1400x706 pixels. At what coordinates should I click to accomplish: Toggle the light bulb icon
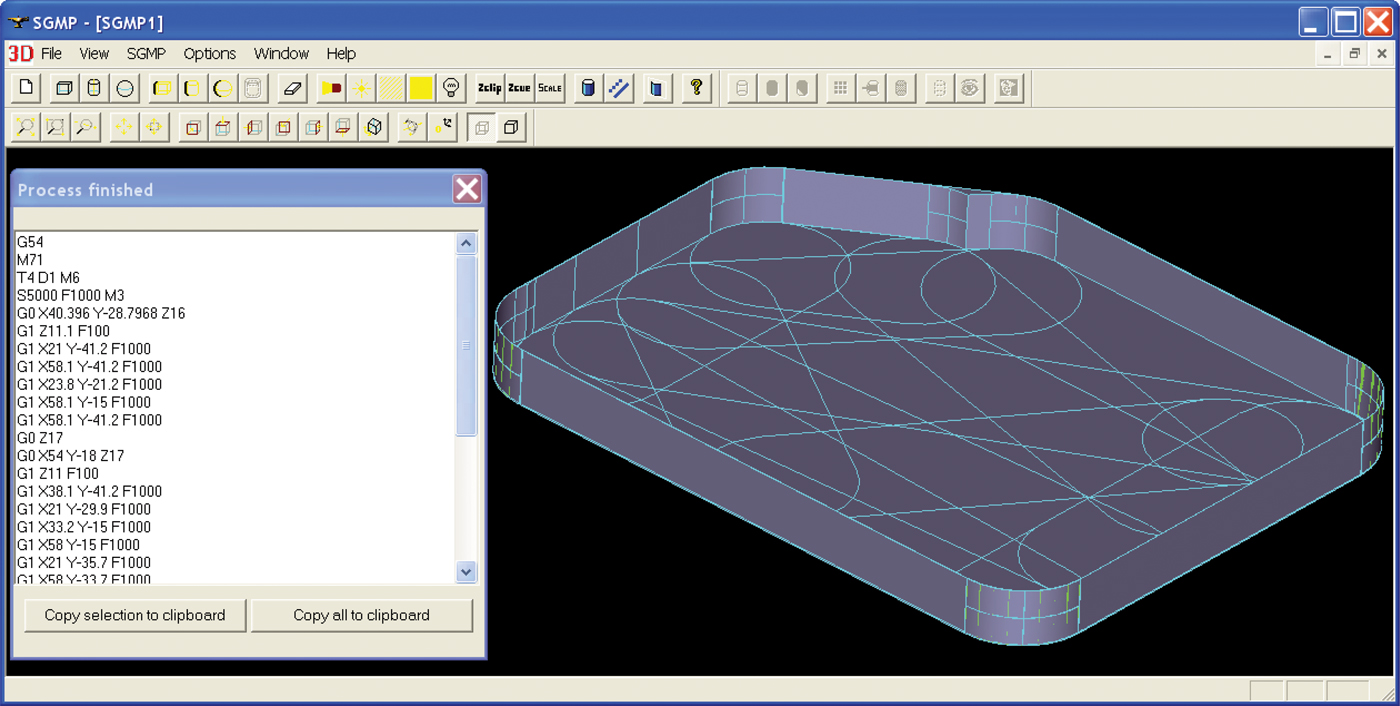[x=451, y=88]
